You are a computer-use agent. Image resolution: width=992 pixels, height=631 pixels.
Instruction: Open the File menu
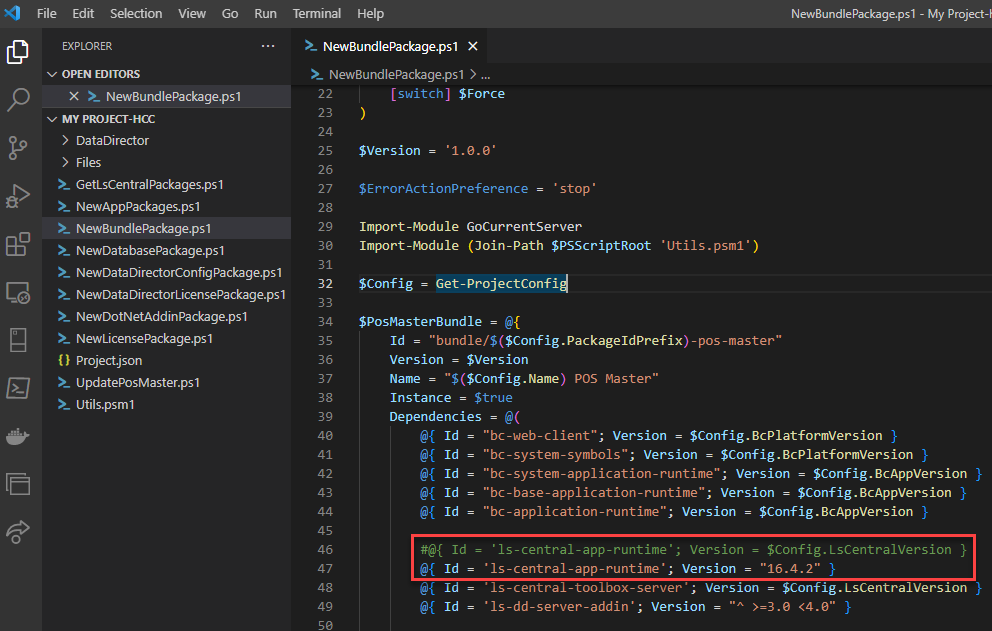(46, 13)
